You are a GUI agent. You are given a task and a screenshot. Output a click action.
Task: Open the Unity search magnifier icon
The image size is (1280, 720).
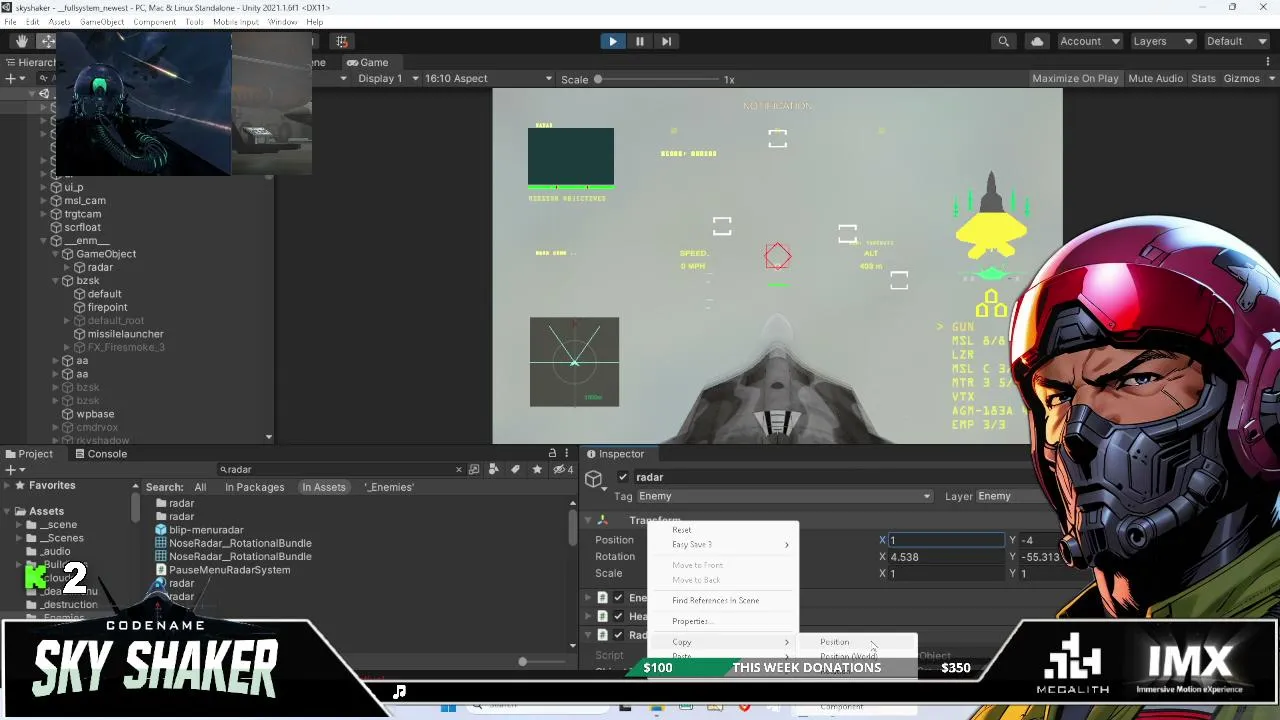click(x=1003, y=41)
